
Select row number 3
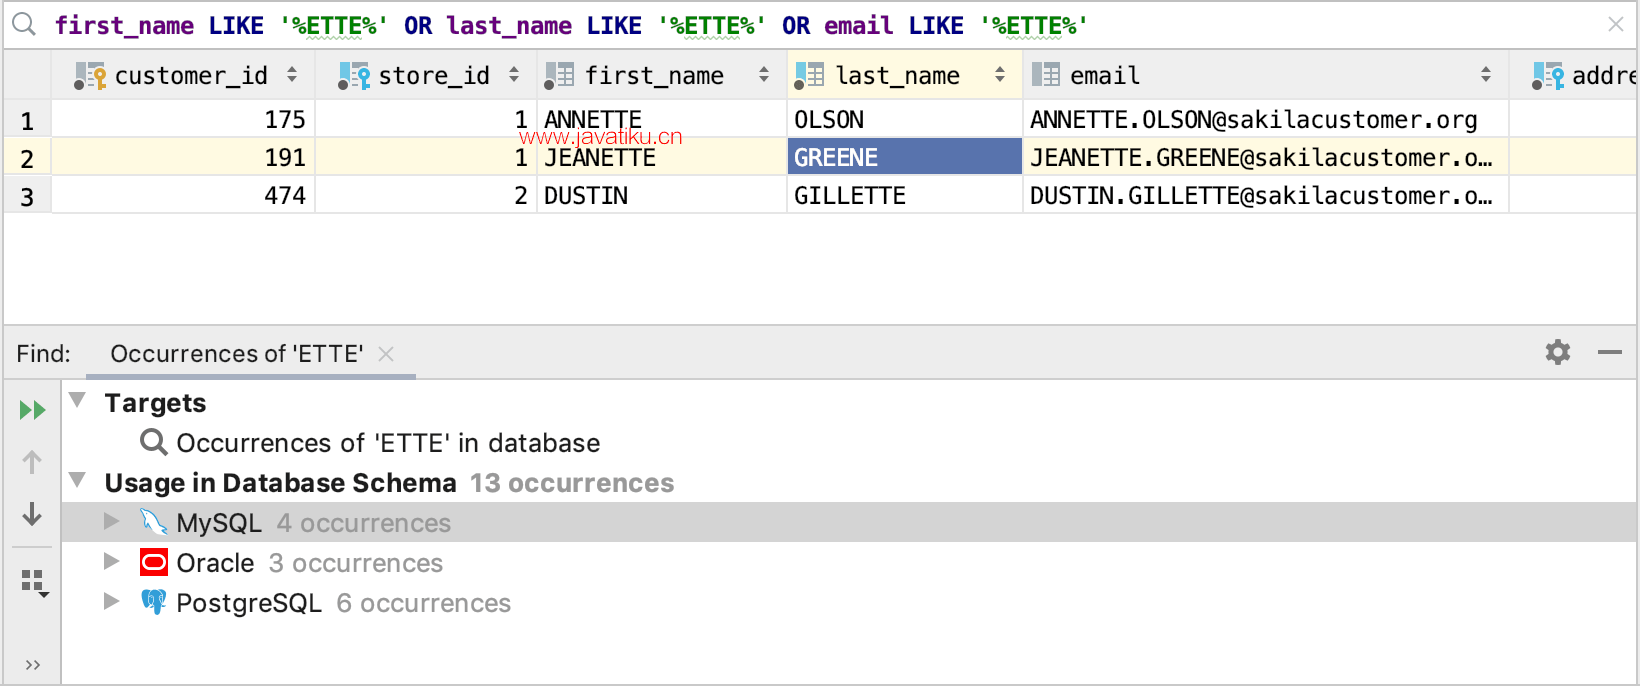pyautogui.click(x=27, y=197)
